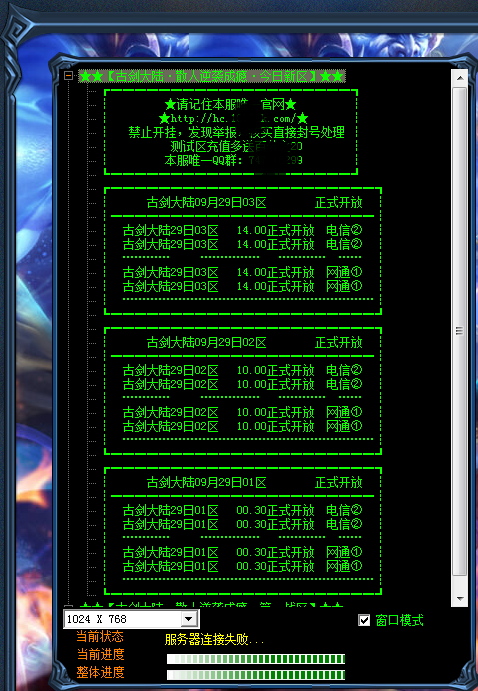Choose first 29日02区 10.00 网通① server
Screen dimensions: 478x691
(242, 412)
